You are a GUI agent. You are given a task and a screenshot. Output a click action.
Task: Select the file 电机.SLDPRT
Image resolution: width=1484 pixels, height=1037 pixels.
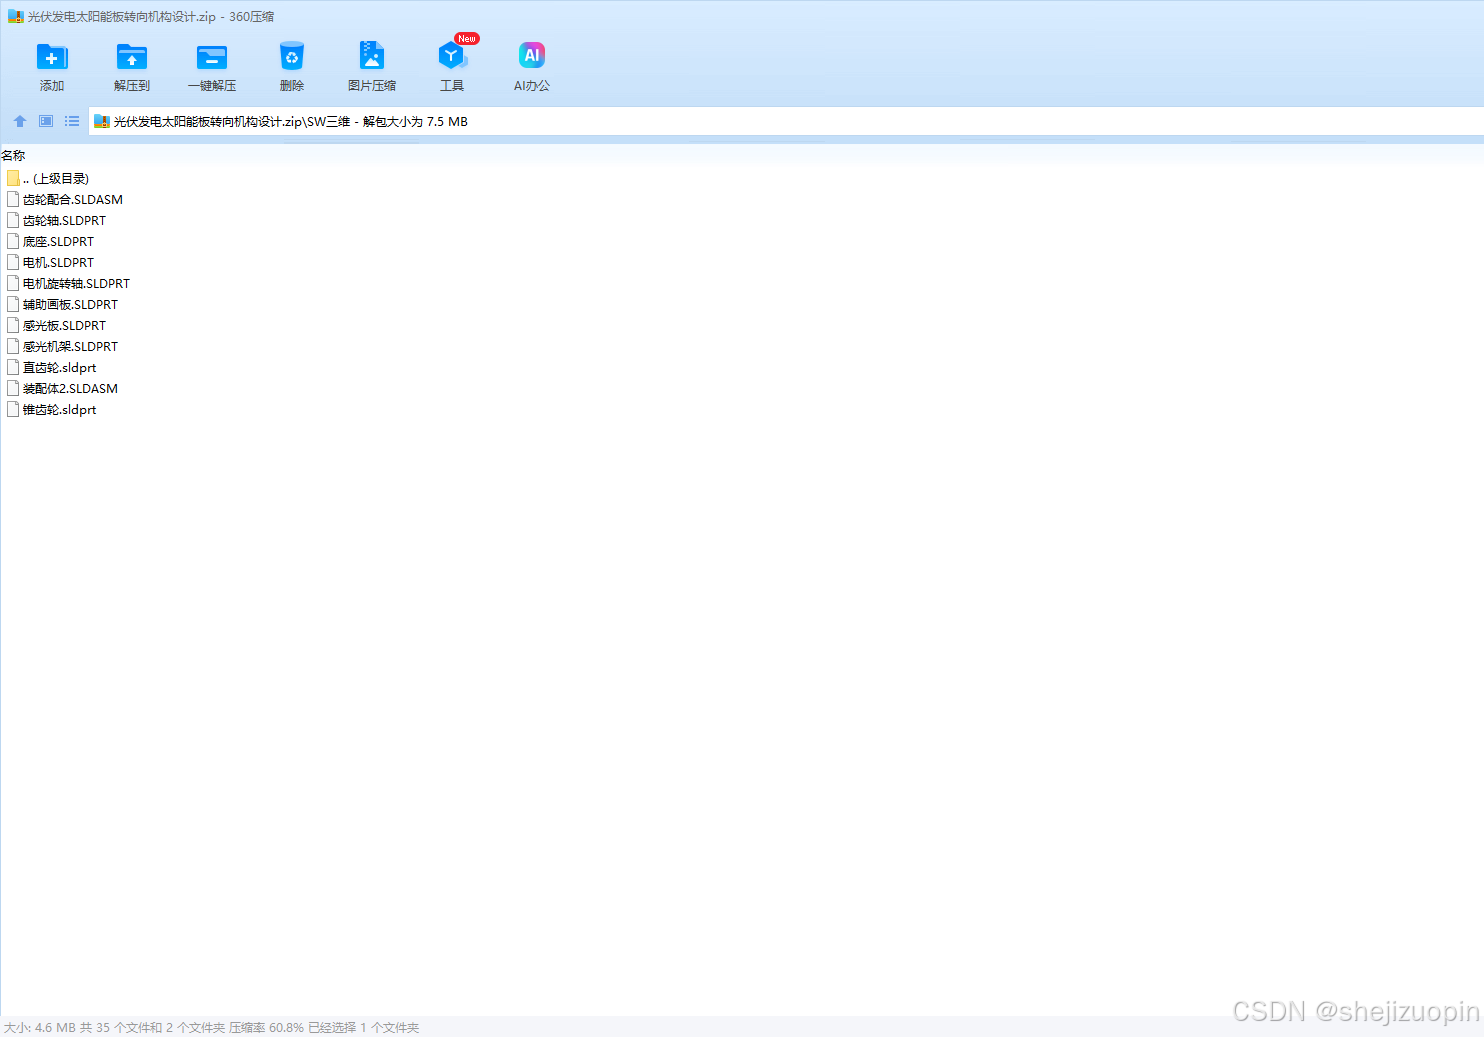pos(58,263)
